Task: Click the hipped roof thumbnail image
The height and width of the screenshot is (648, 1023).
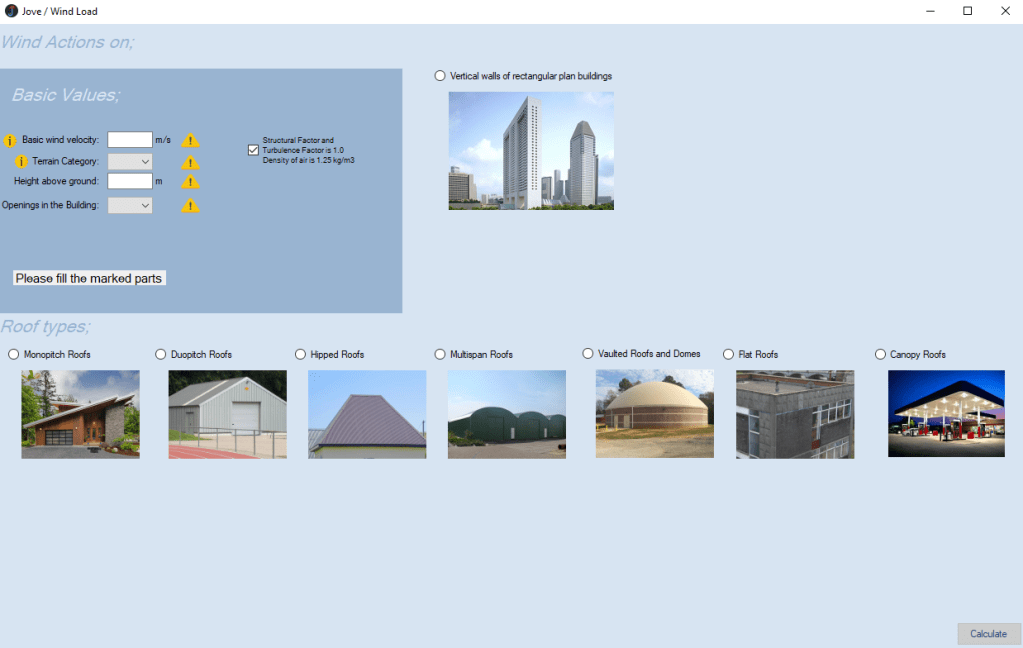Action: [367, 414]
